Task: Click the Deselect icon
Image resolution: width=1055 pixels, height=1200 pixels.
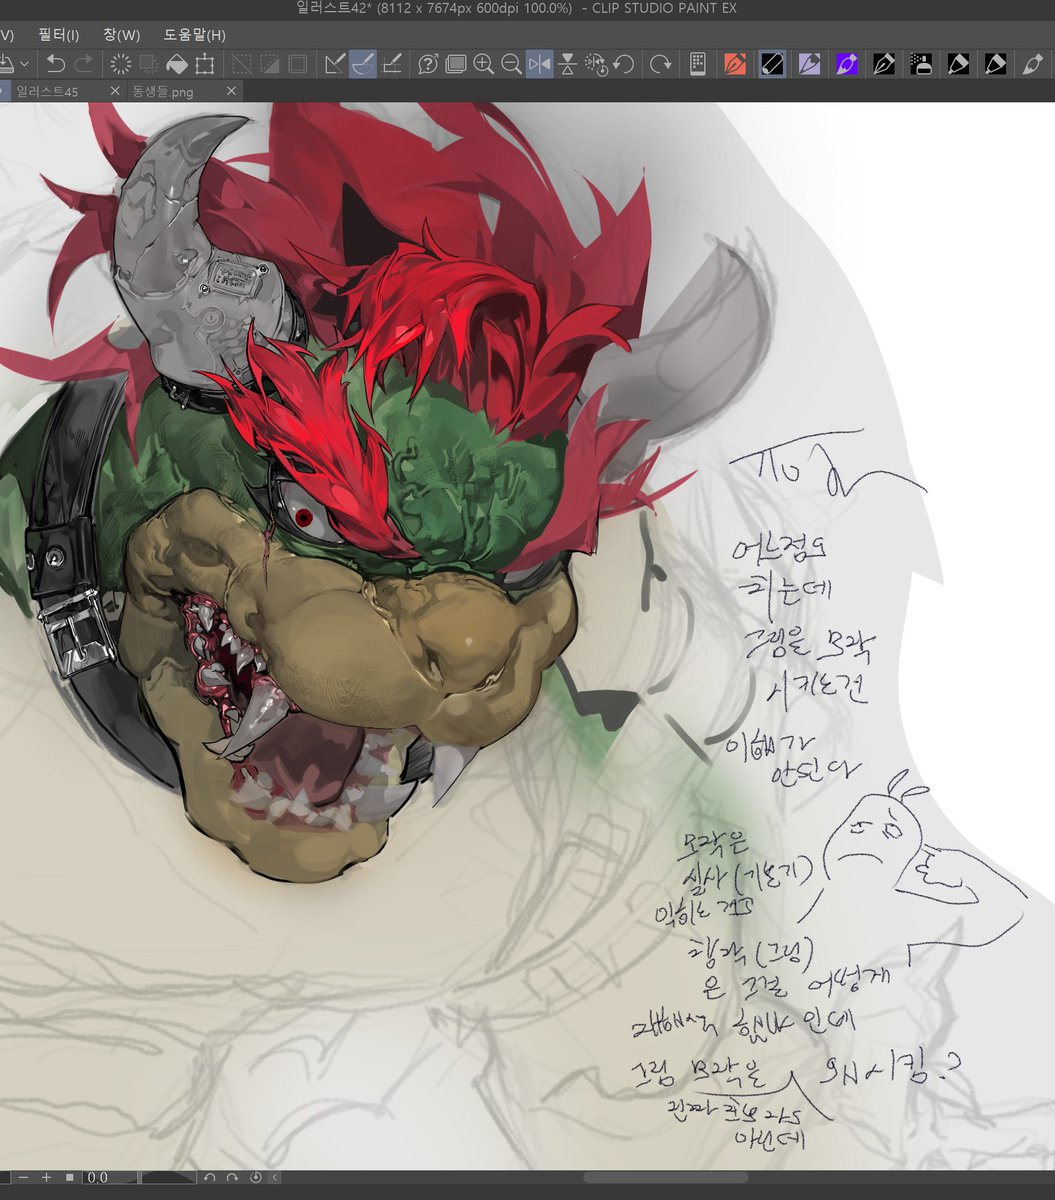Action: pos(242,64)
